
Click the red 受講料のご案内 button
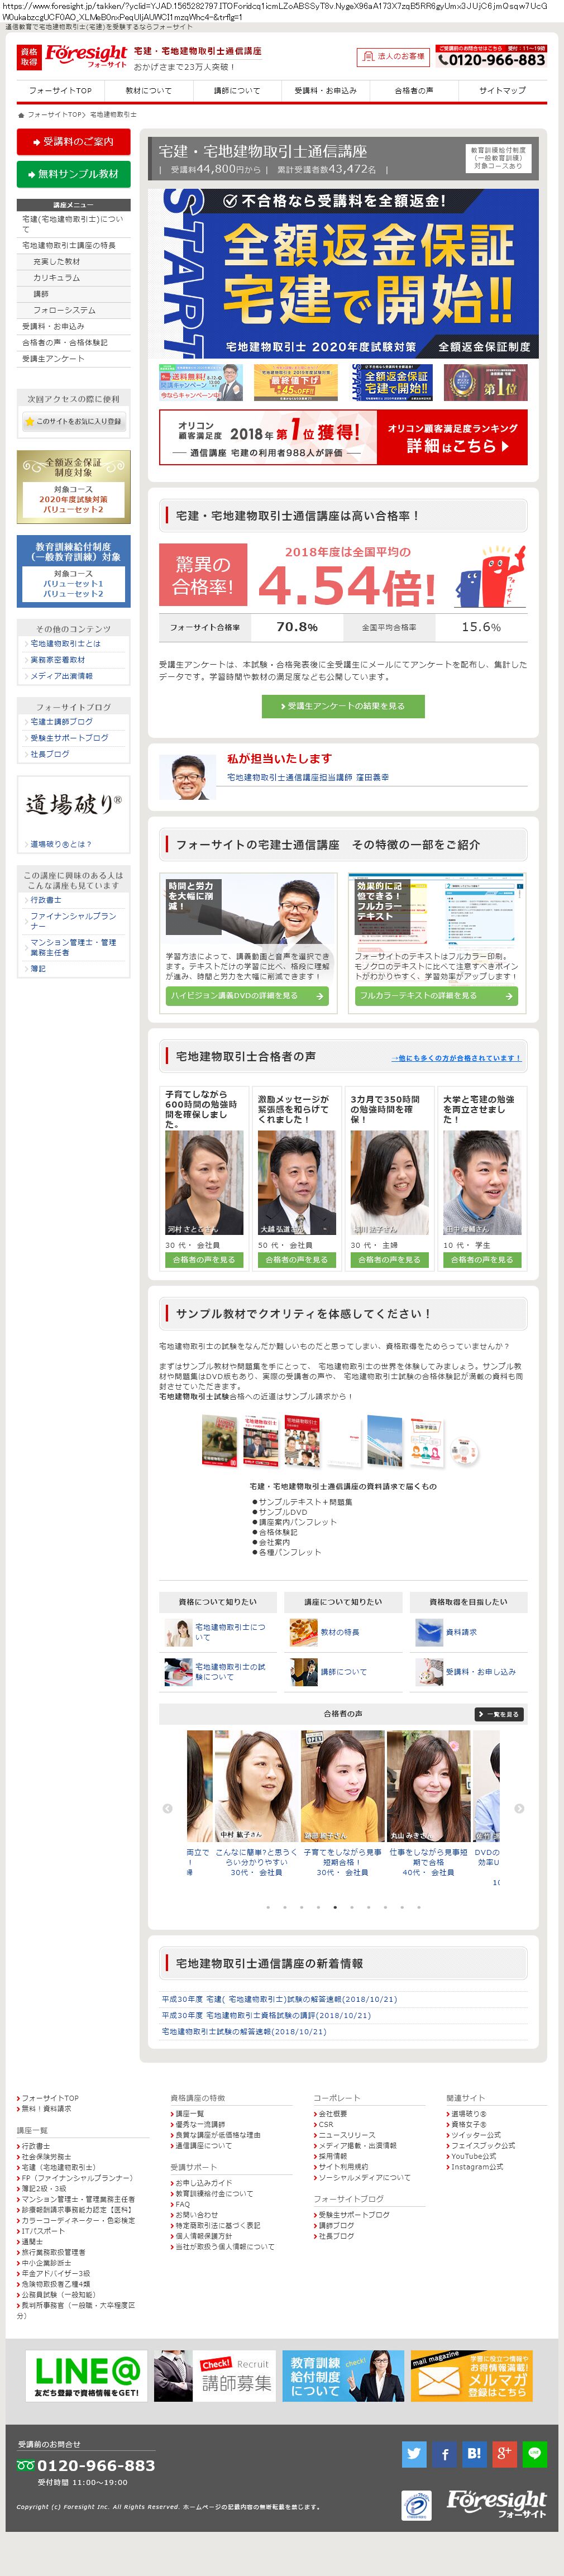point(73,141)
